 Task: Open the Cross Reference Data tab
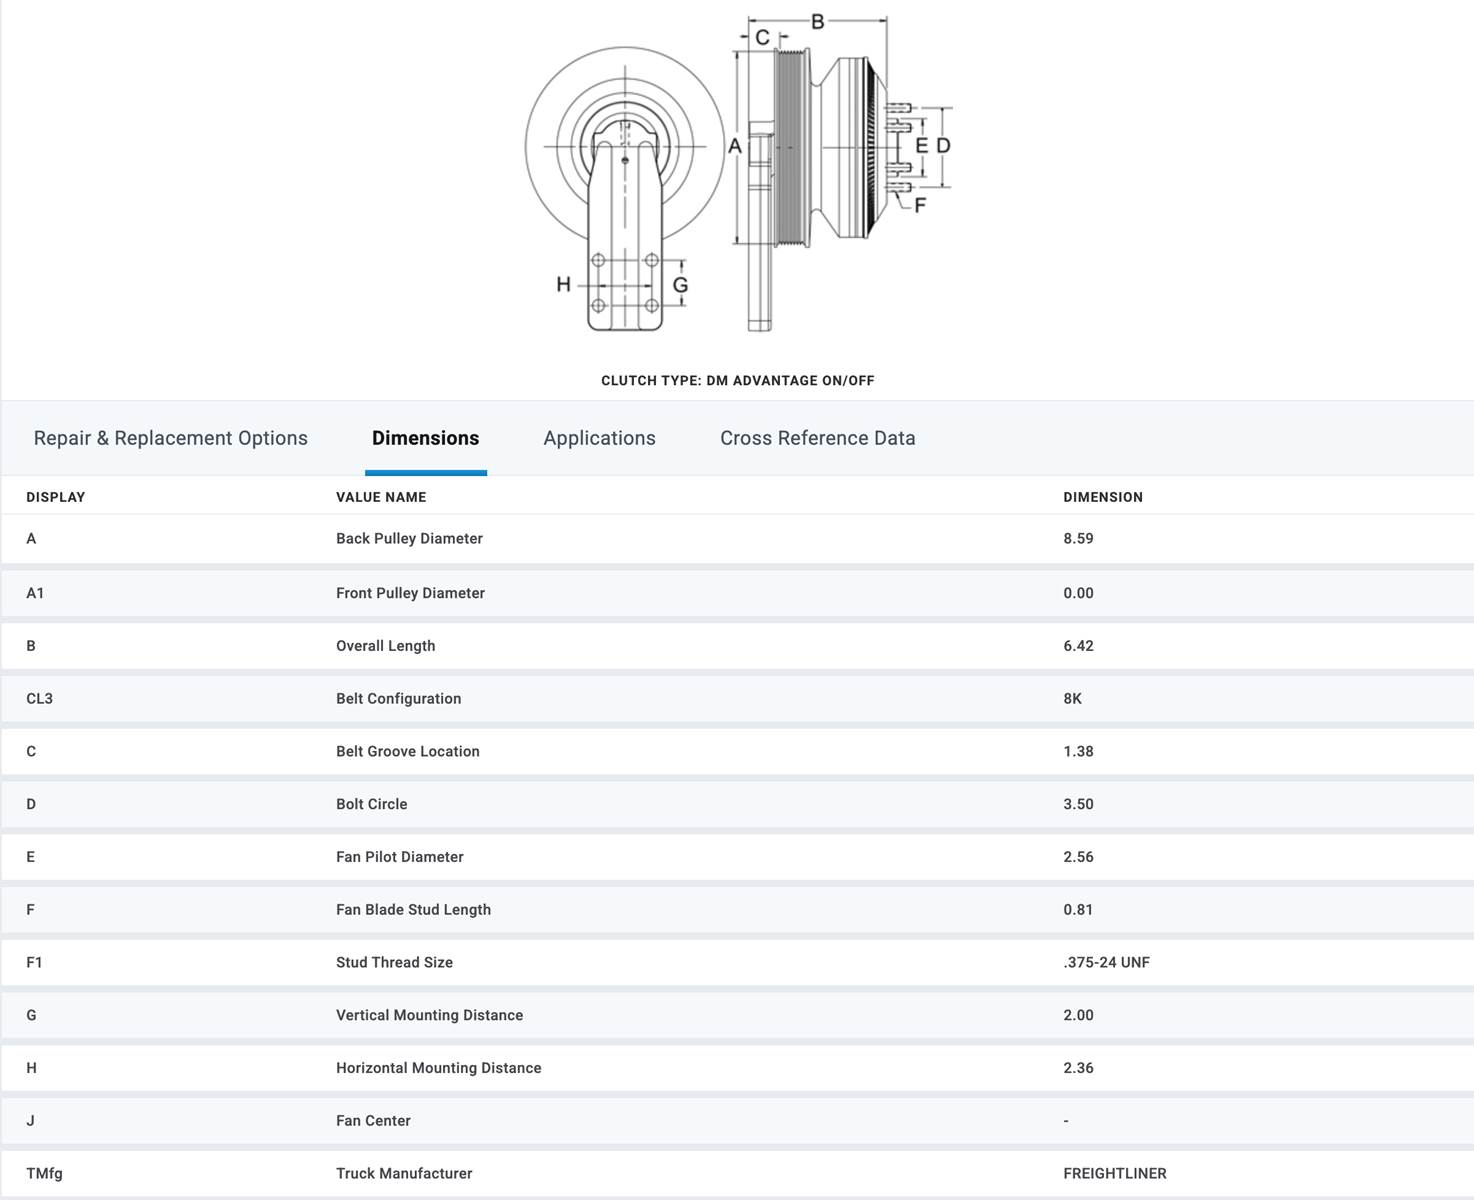[x=817, y=438]
